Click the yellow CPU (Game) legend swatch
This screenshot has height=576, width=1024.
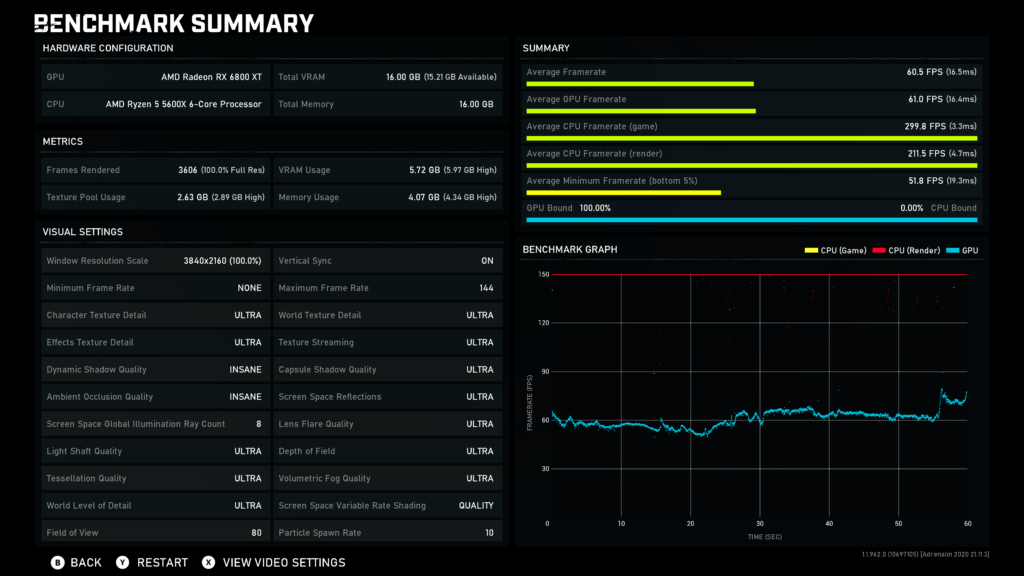tap(811, 250)
